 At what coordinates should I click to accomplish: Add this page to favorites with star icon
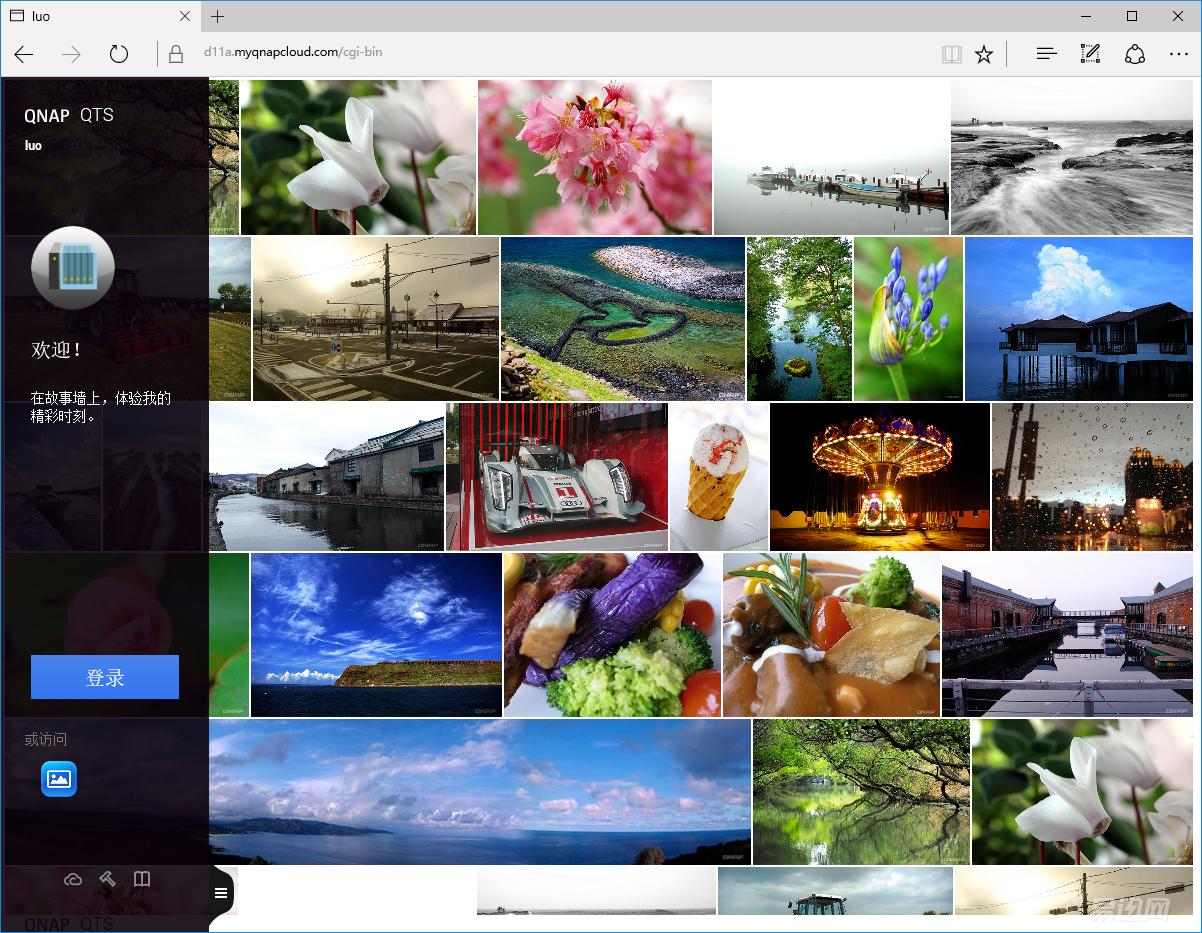(x=984, y=54)
